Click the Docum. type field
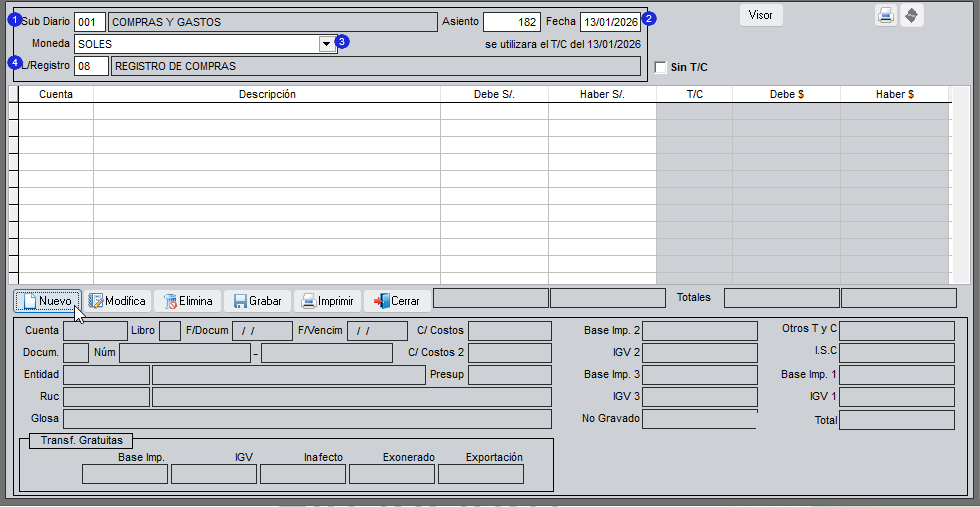The image size is (980, 507). (x=76, y=353)
